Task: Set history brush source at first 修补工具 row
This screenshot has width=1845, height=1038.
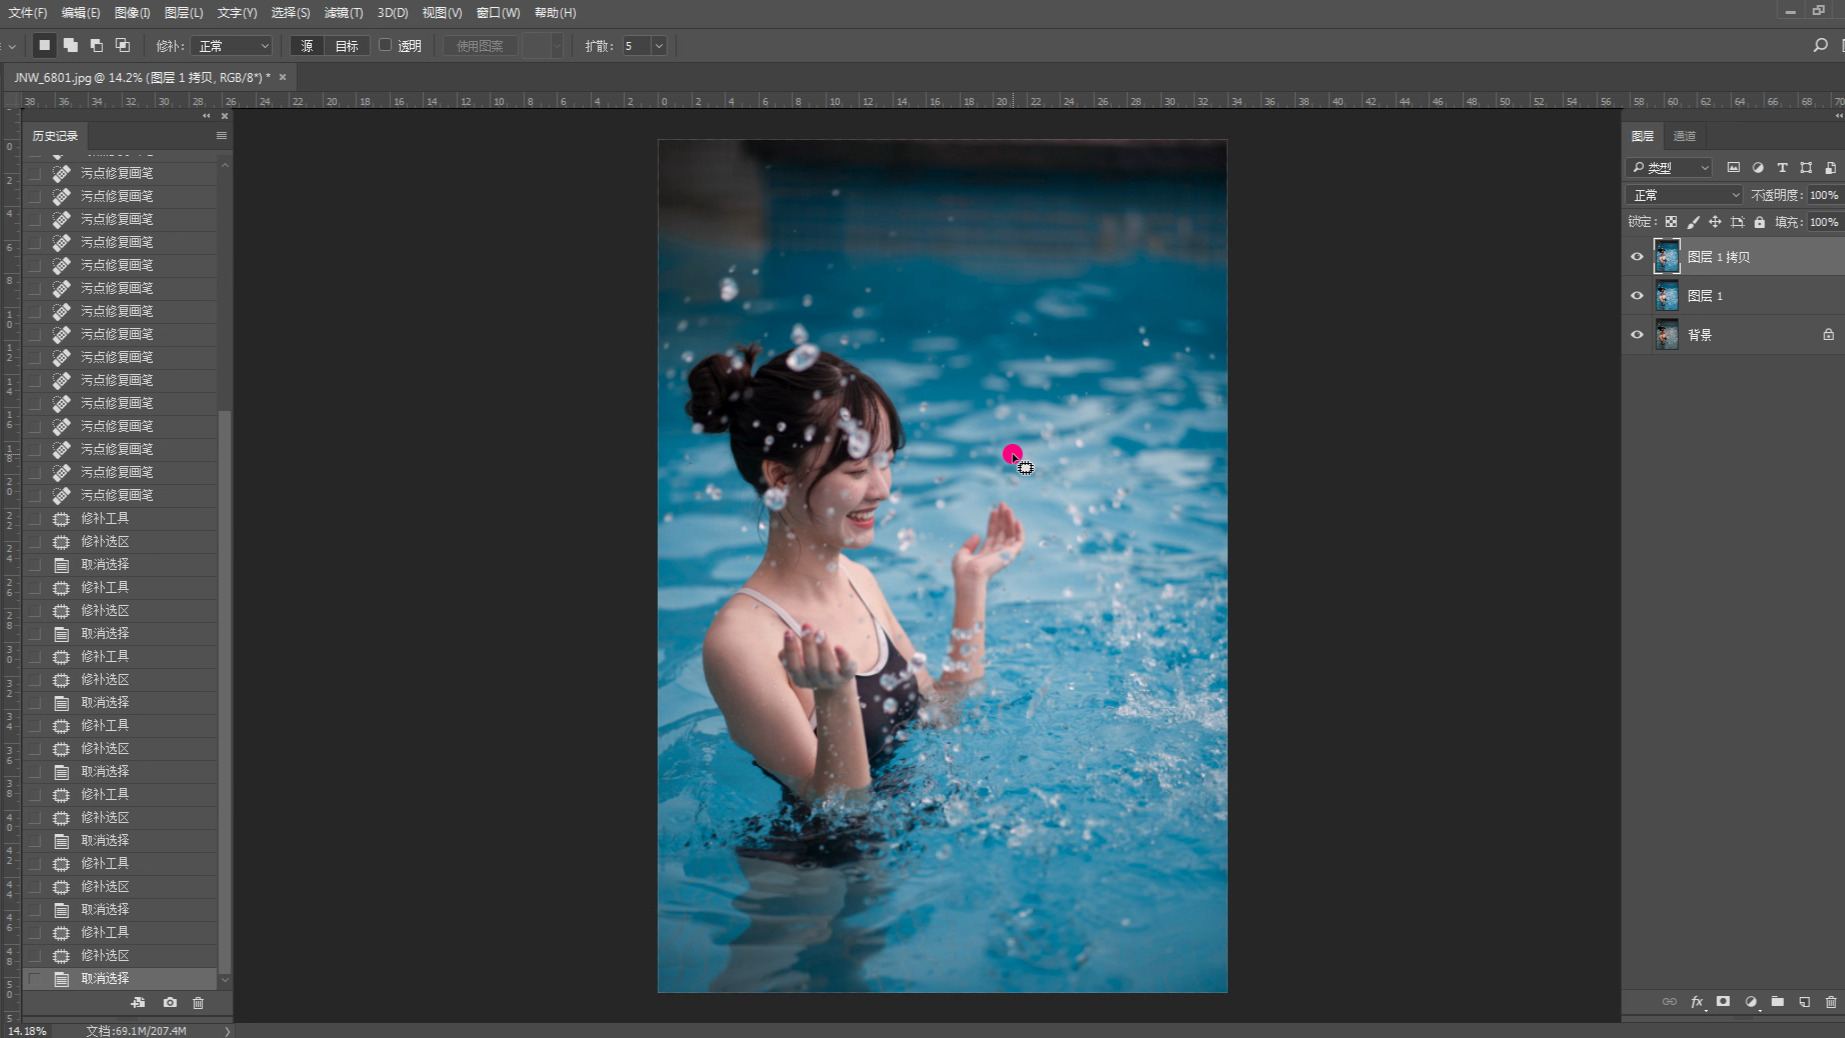Action: (35, 519)
